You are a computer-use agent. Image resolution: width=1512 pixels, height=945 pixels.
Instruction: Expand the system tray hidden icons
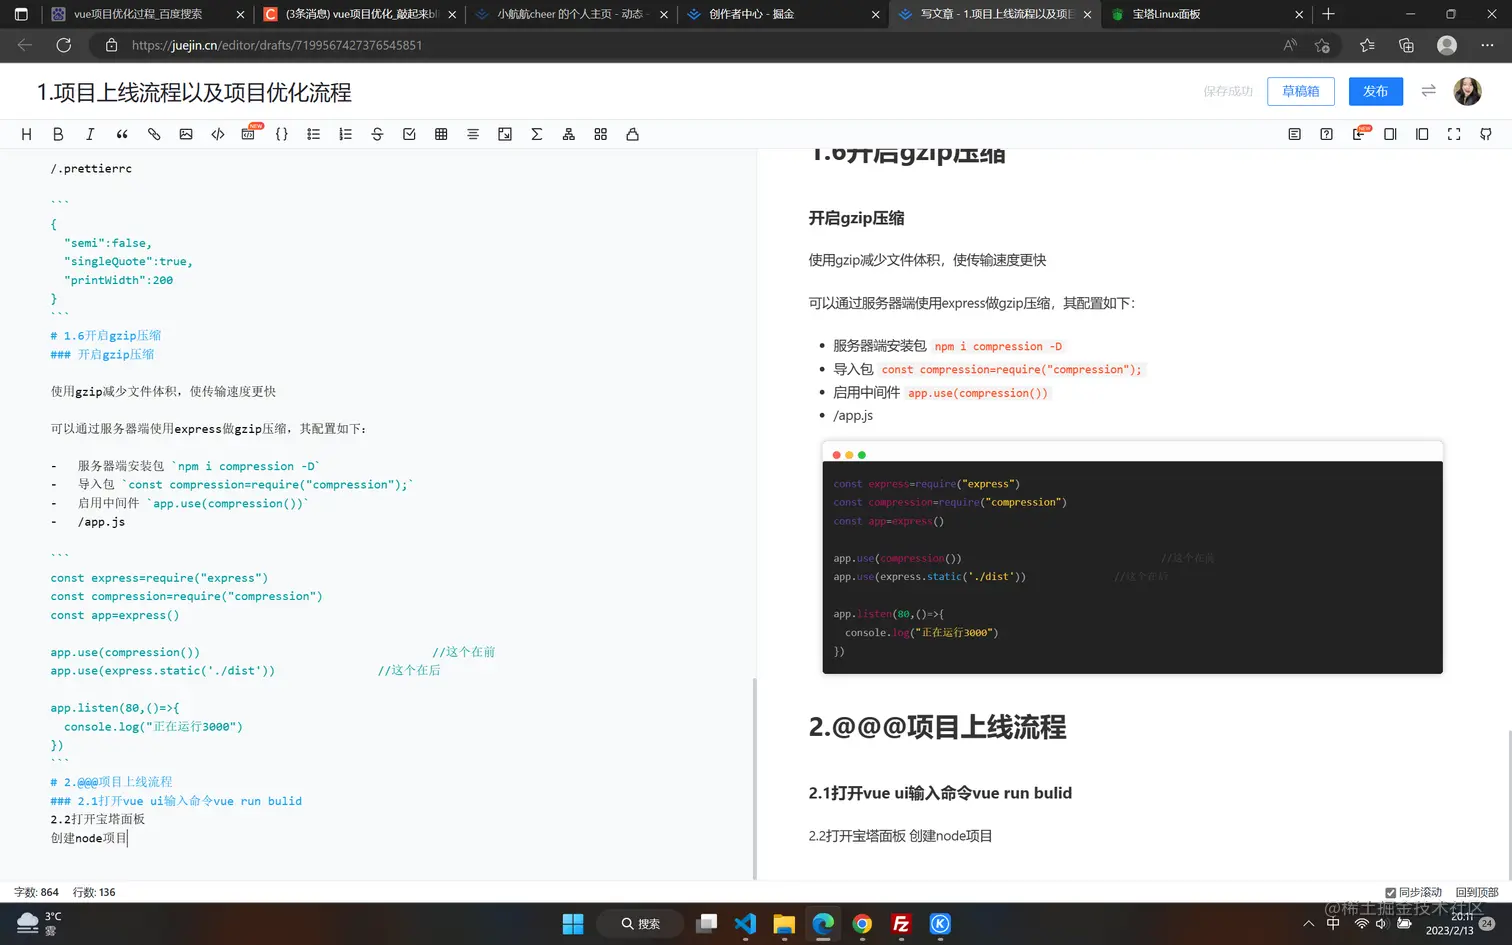point(1308,924)
